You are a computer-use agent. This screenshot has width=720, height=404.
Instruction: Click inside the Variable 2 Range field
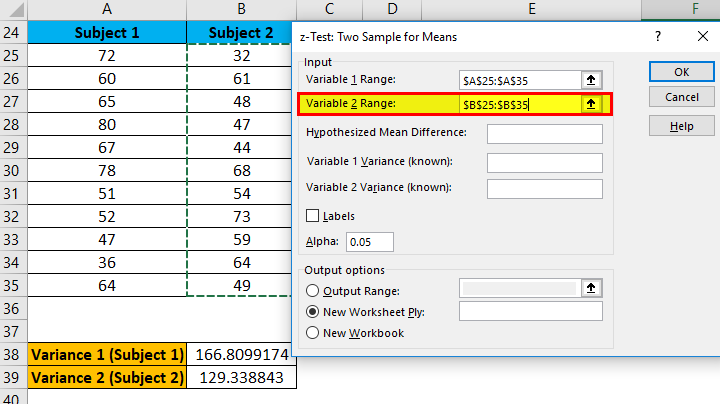[520, 104]
